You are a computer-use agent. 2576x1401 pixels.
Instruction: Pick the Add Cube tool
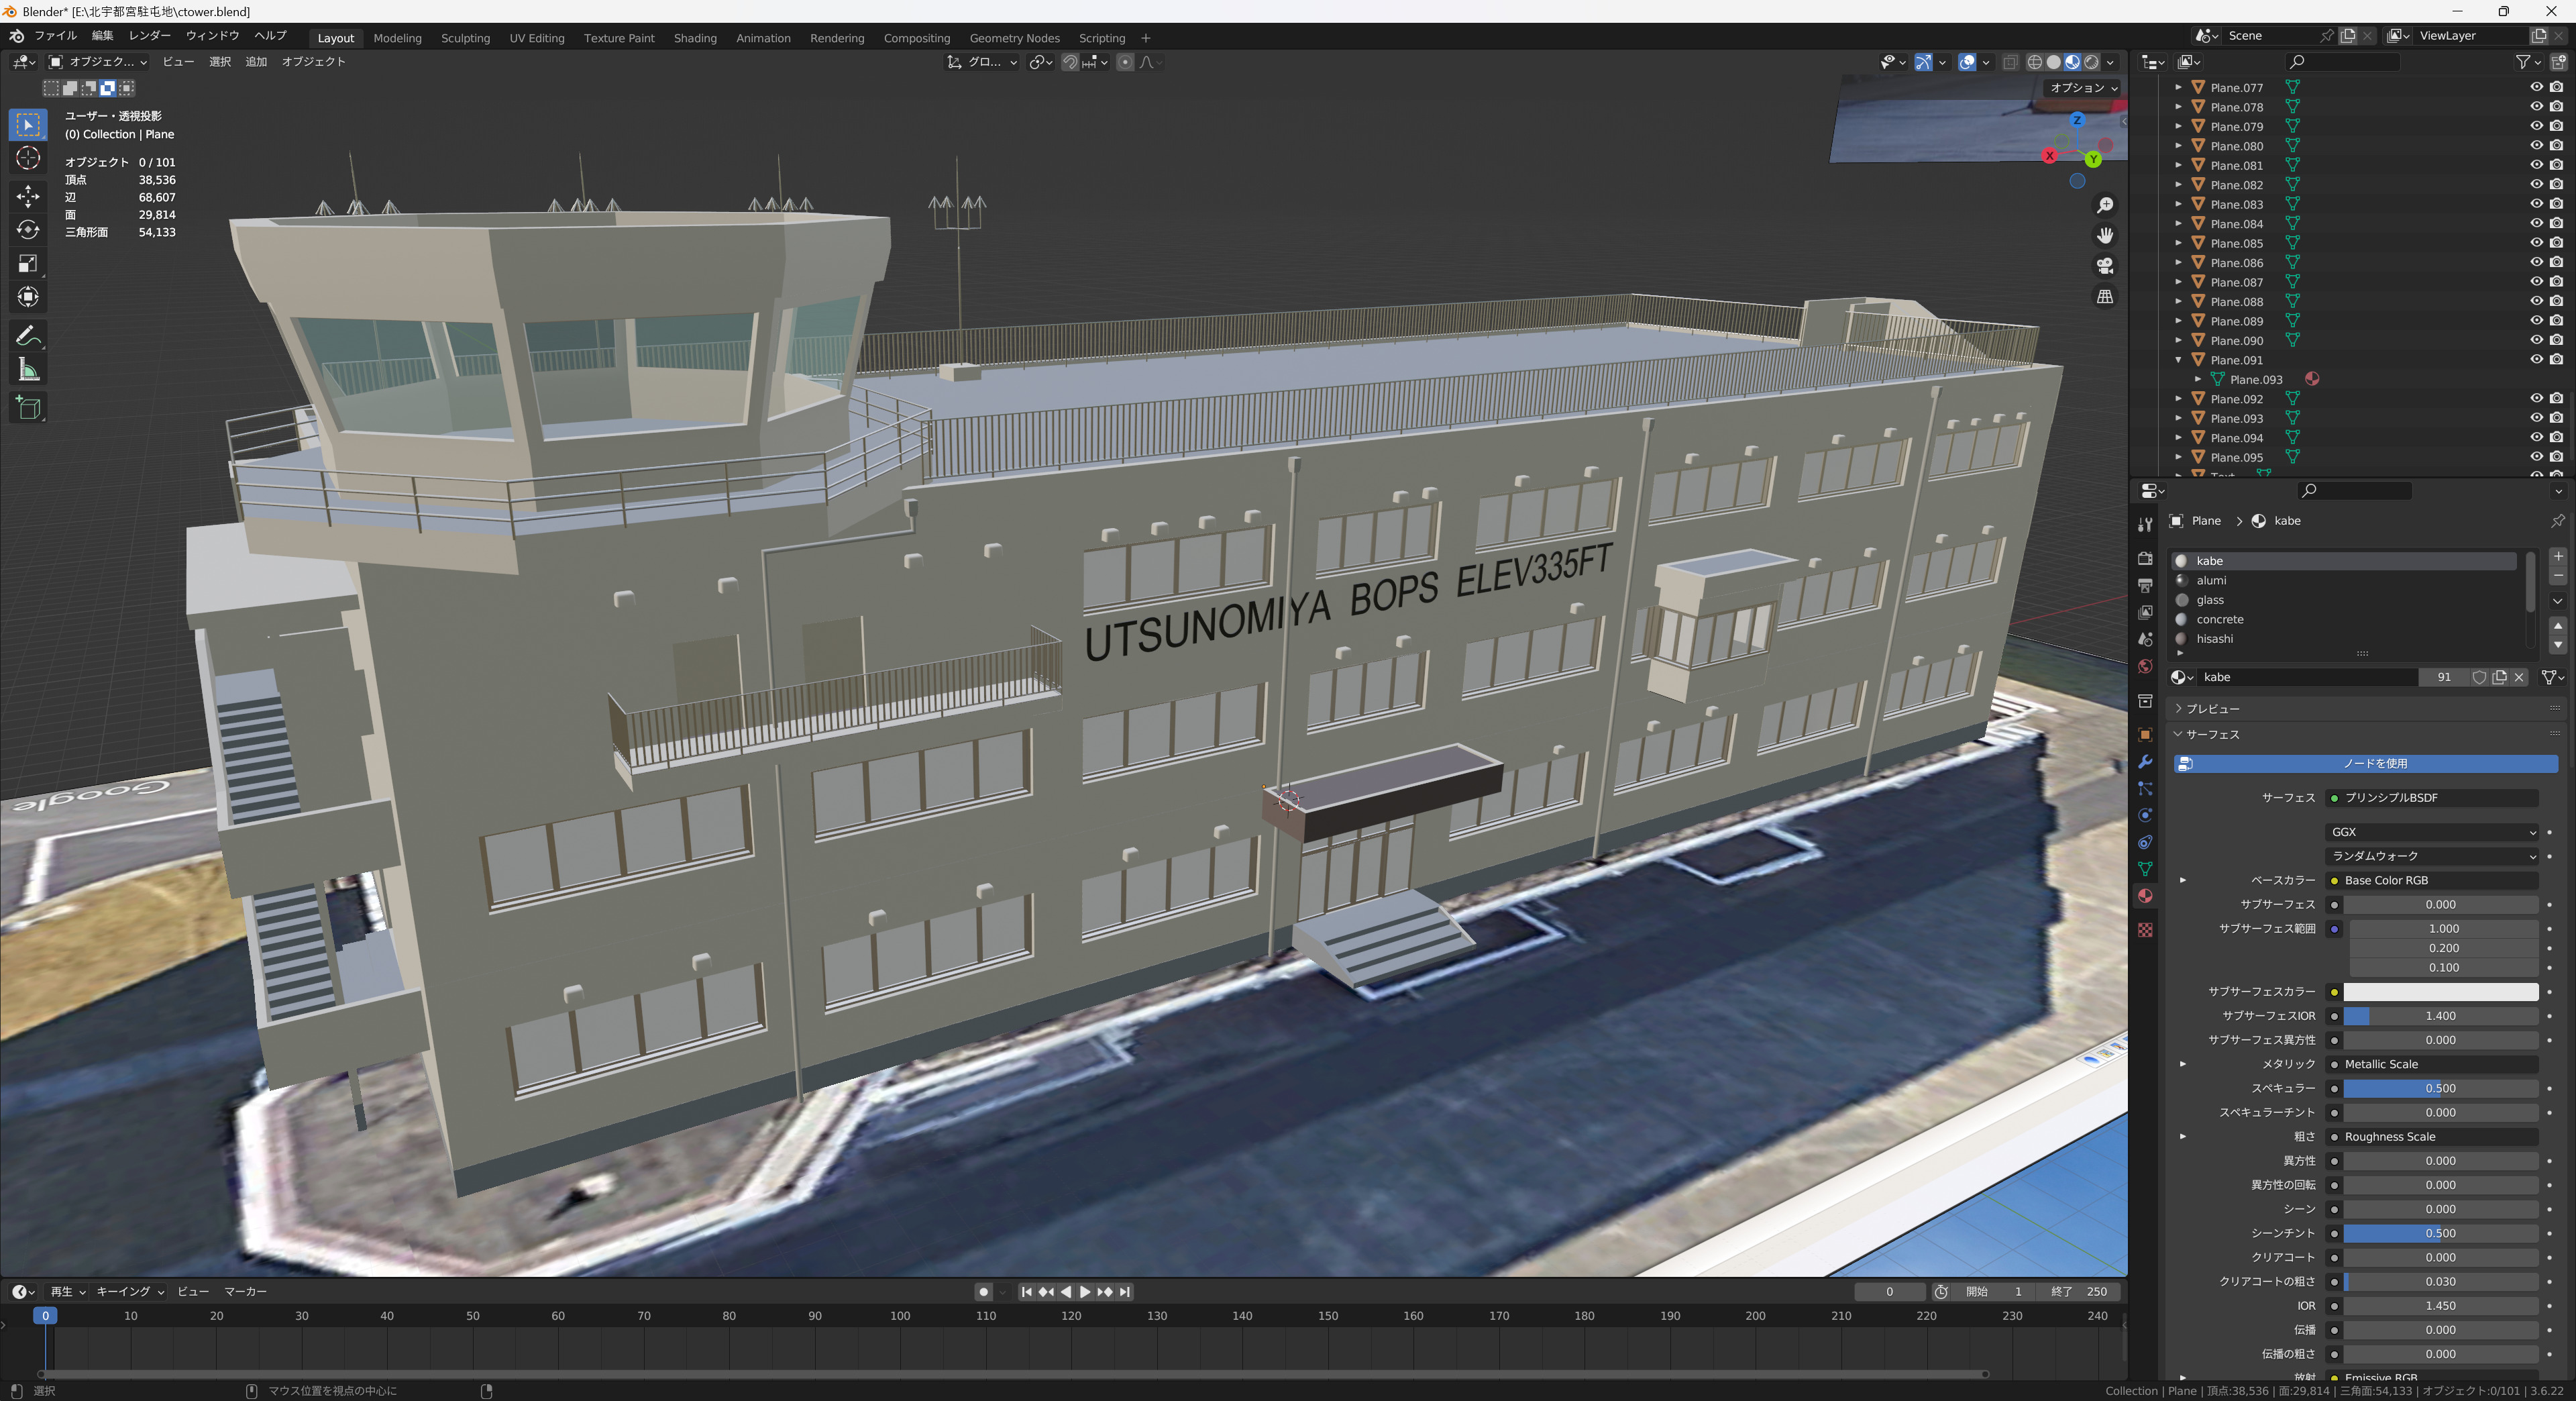[28, 407]
